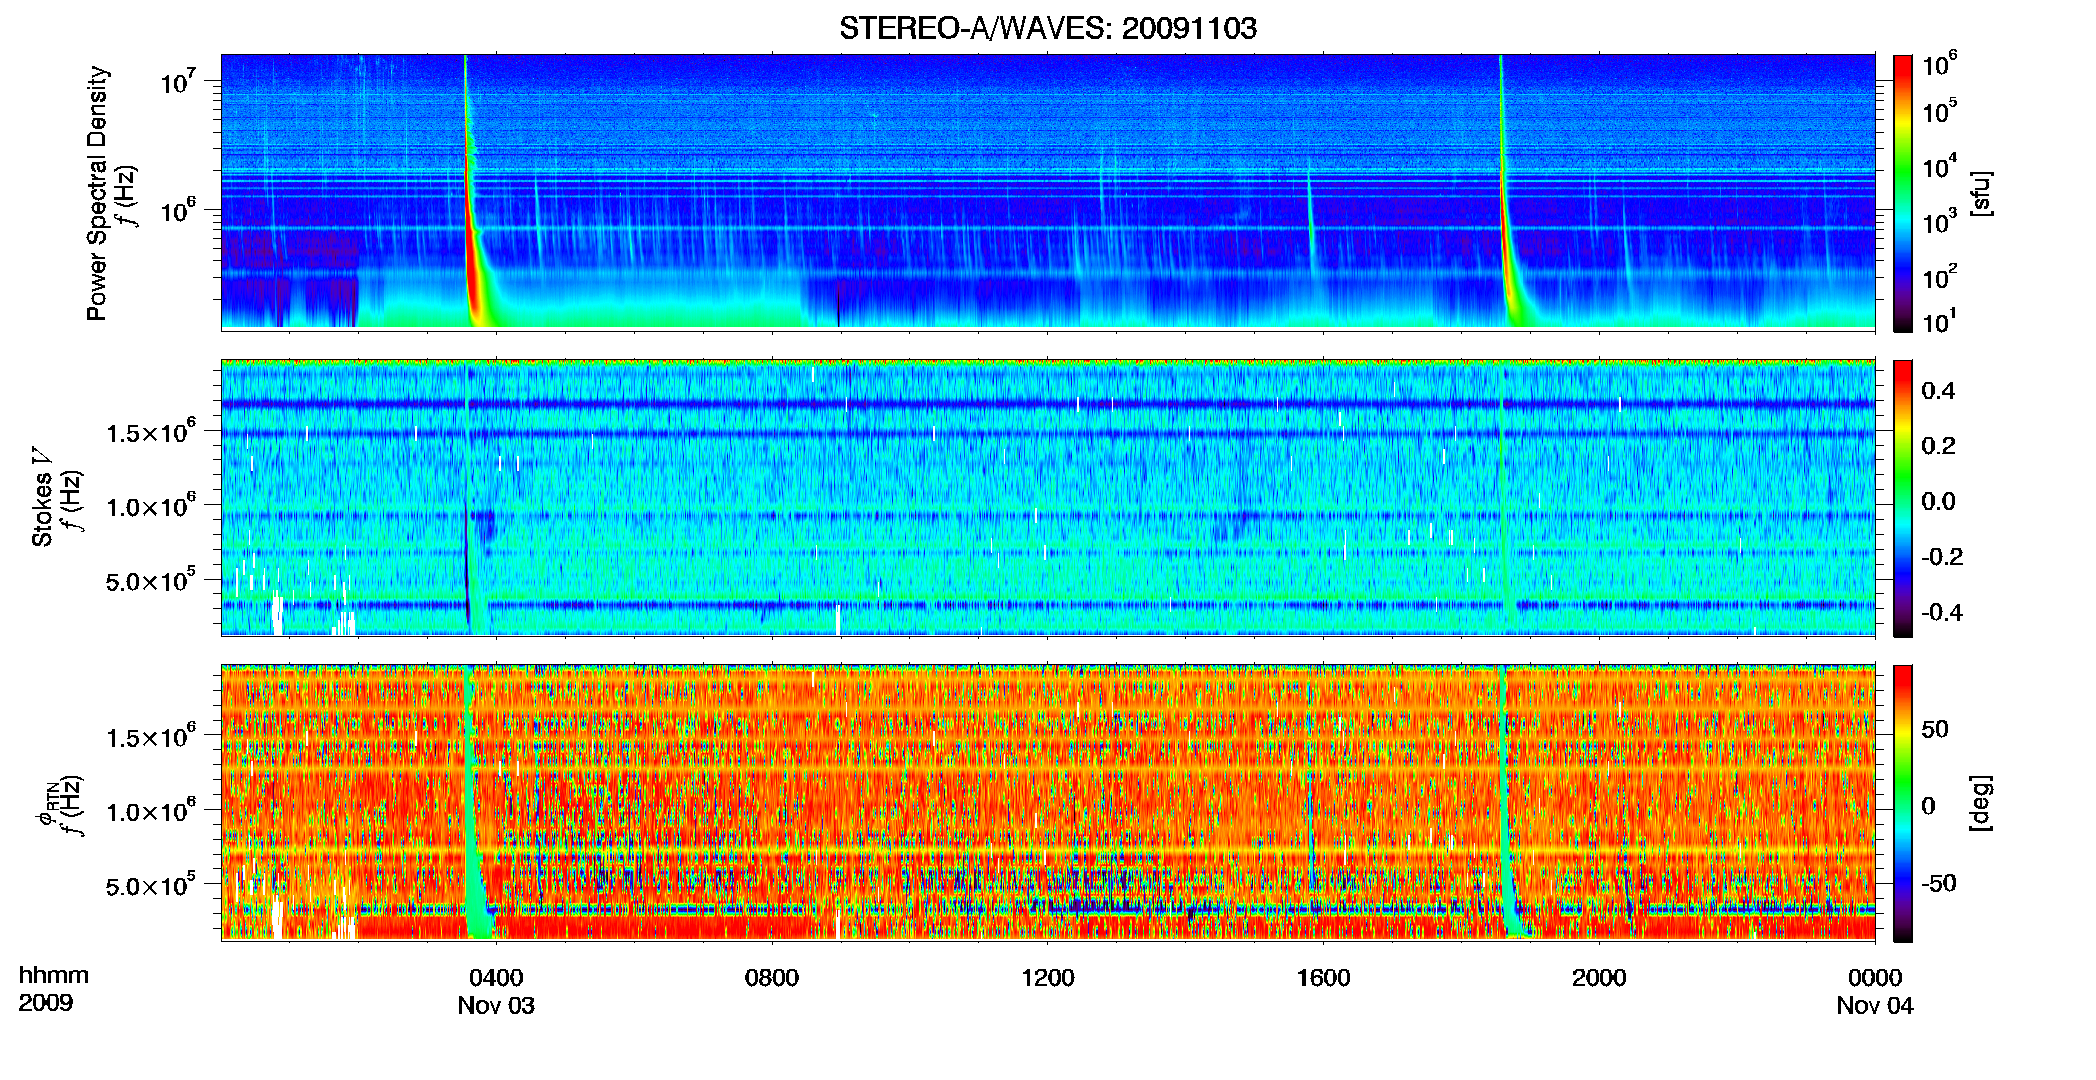Select the 10^1 label on sfu colorbar

[1940, 321]
